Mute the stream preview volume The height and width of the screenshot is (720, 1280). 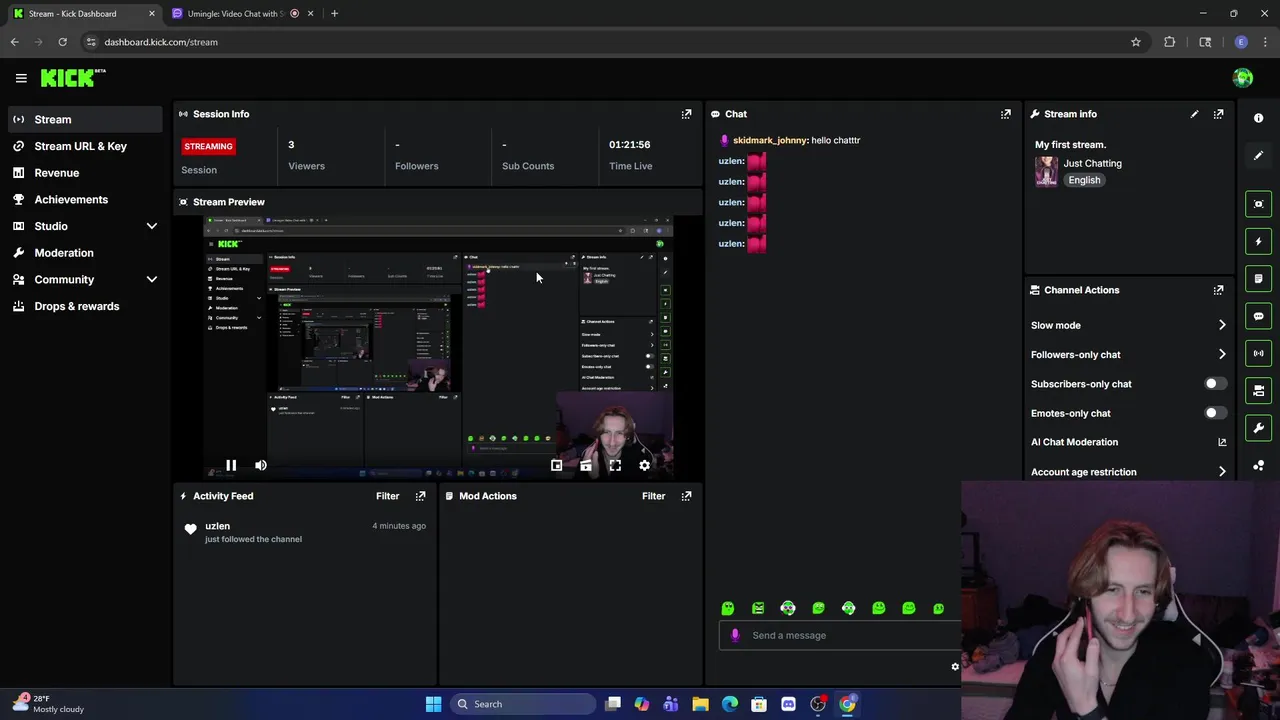point(261,465)
